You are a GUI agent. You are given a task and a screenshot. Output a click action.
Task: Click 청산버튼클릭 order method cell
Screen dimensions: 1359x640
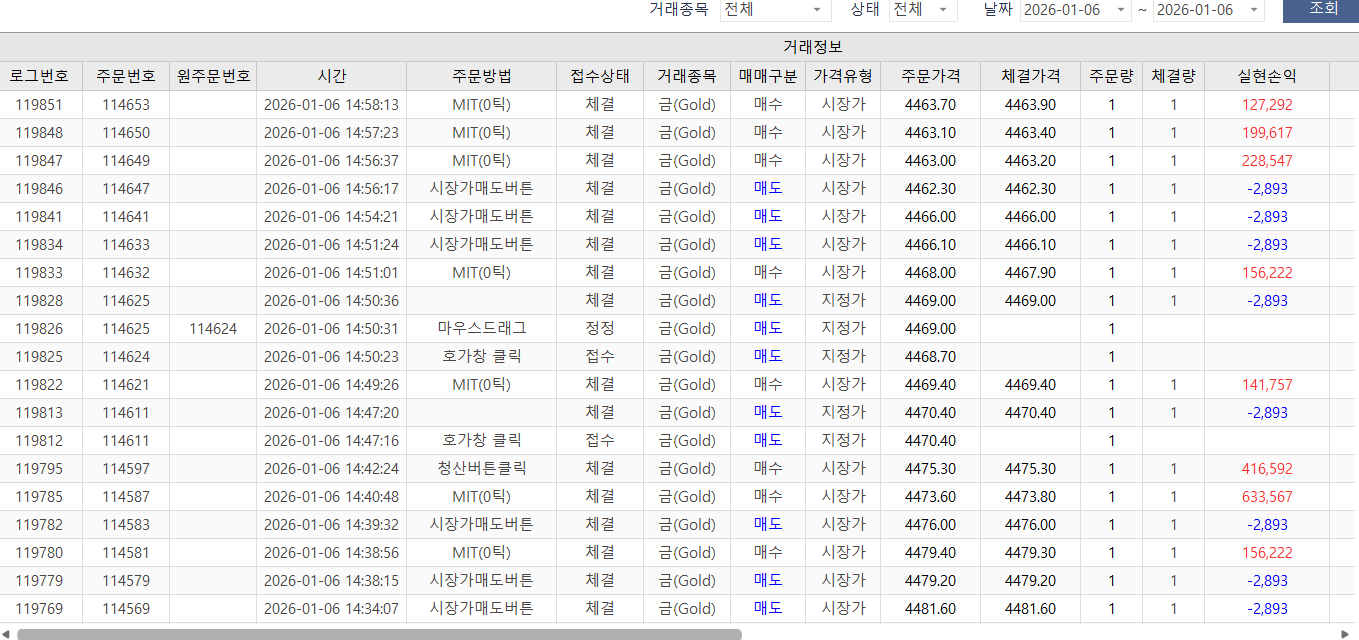tap(481, 469)
